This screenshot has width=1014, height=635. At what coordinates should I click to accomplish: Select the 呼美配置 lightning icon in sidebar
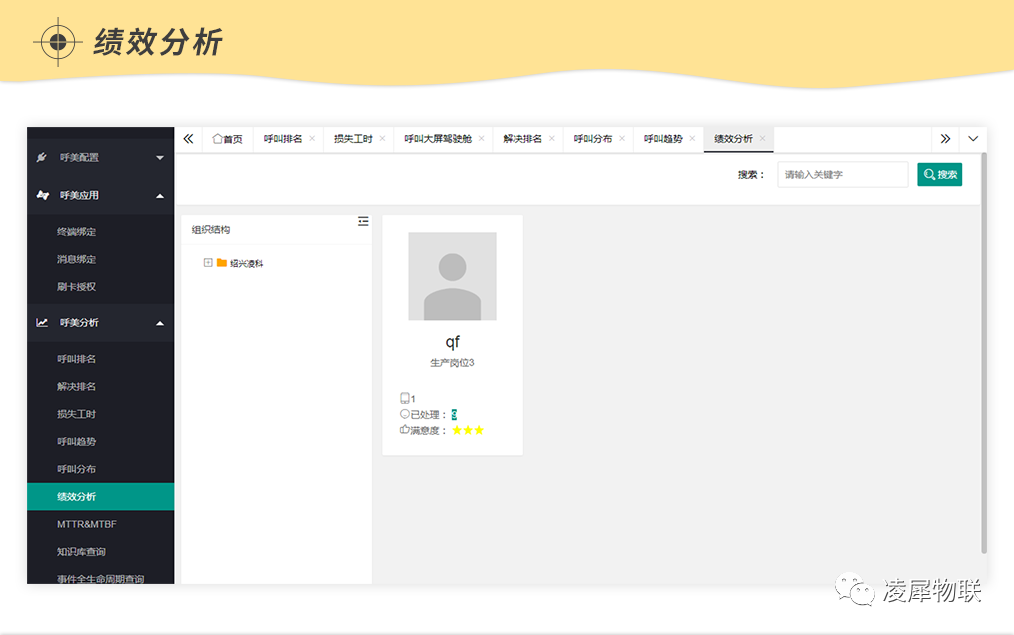click(40, 157)
